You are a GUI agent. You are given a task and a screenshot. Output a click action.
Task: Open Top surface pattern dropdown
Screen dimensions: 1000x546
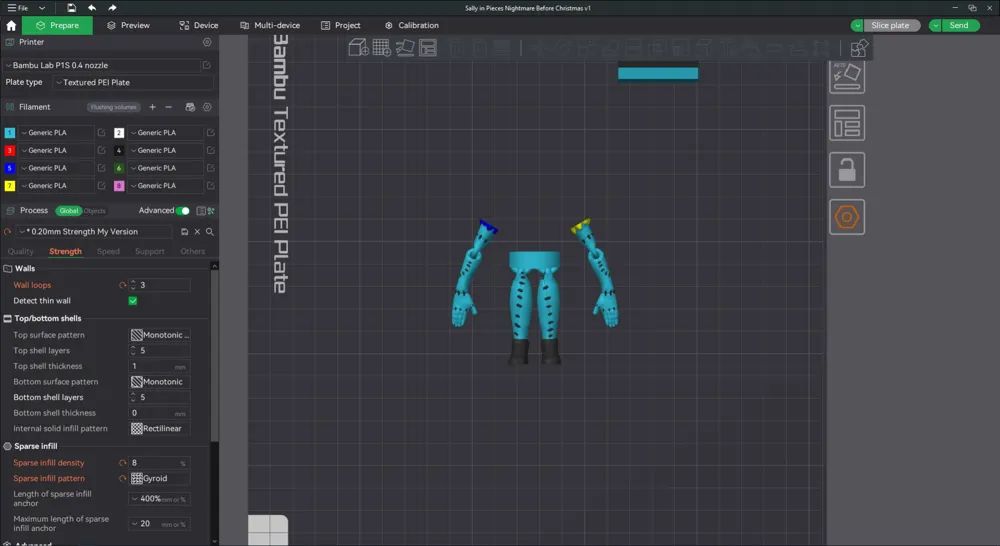click(x=160, y=335)
